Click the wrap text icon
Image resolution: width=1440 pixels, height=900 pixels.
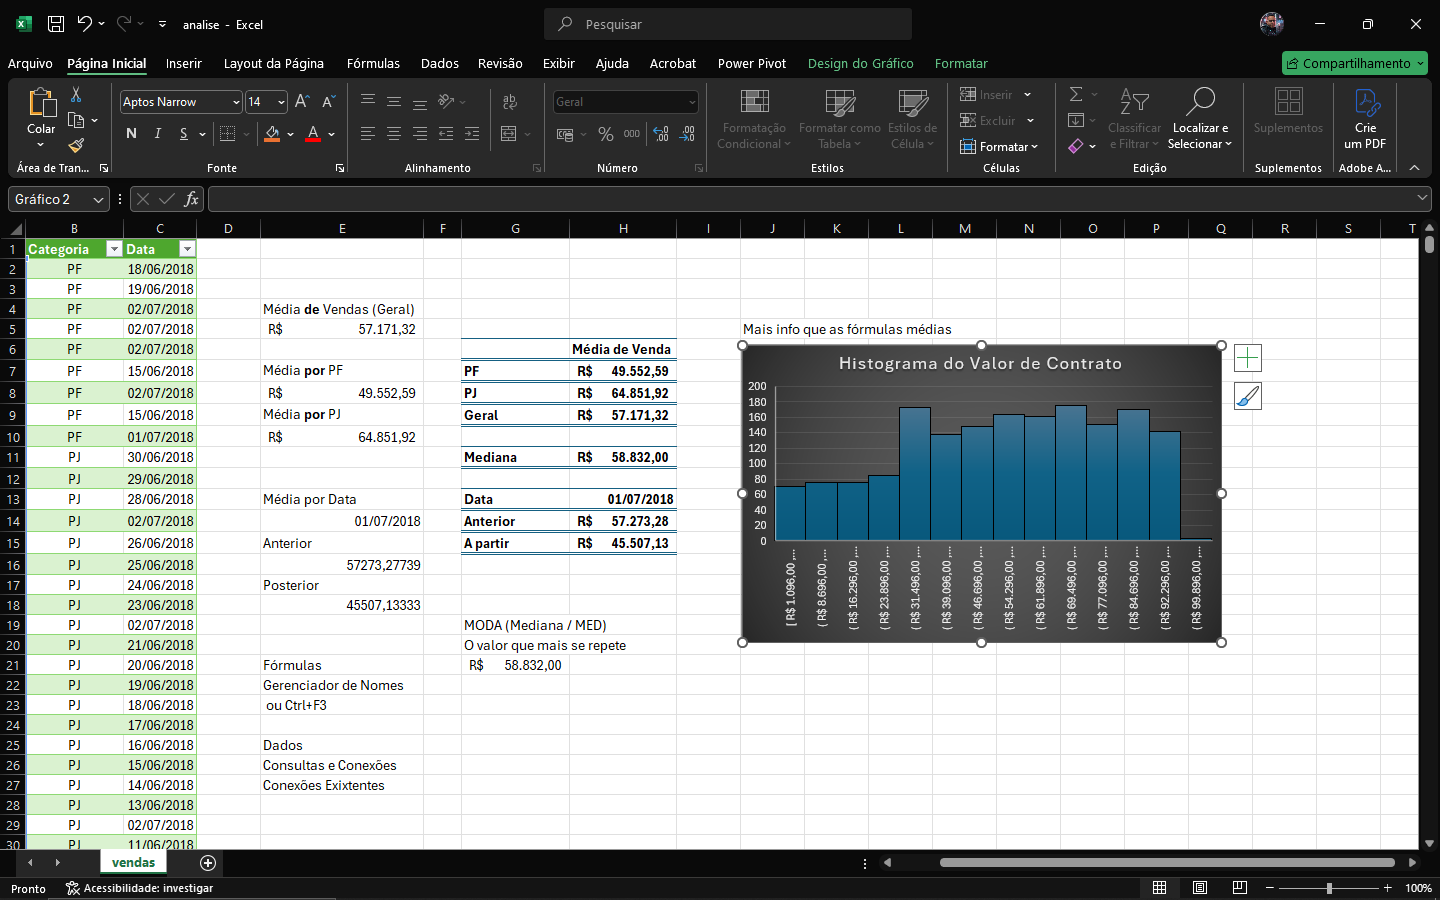tap(510, 102)
